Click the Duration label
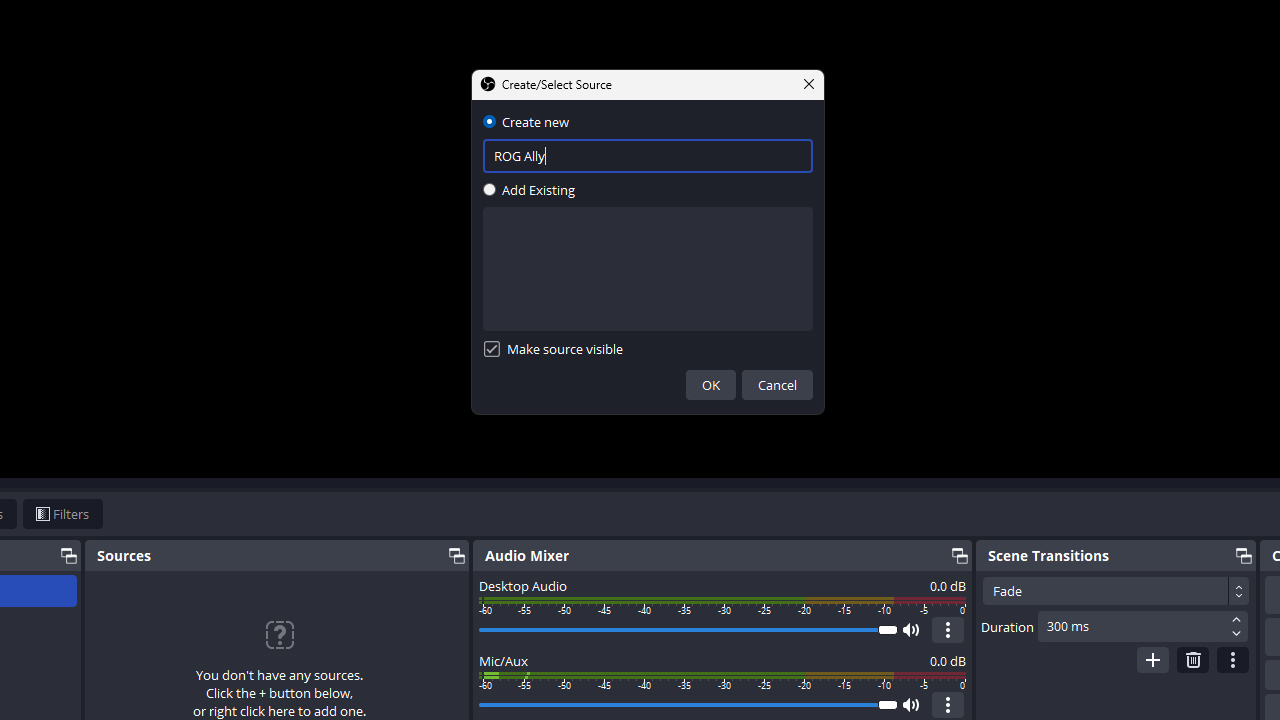This screenshot has width=1280, height=720. point(1007,627)
